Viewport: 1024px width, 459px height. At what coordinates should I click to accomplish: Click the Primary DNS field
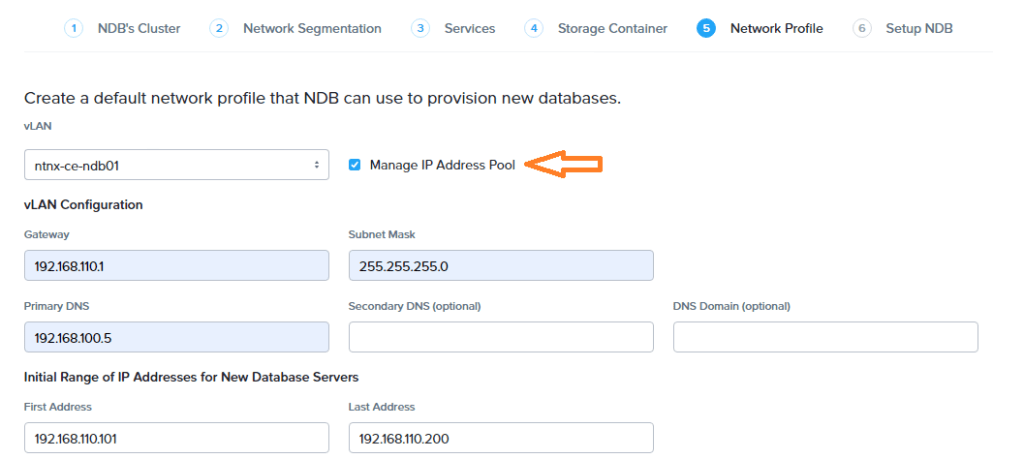176,337
